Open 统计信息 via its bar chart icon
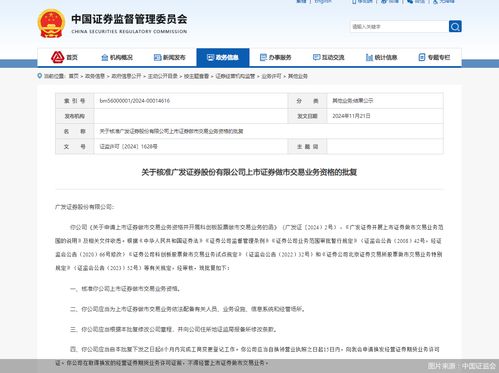Screen dimensions: 499x373 (369, 57)
